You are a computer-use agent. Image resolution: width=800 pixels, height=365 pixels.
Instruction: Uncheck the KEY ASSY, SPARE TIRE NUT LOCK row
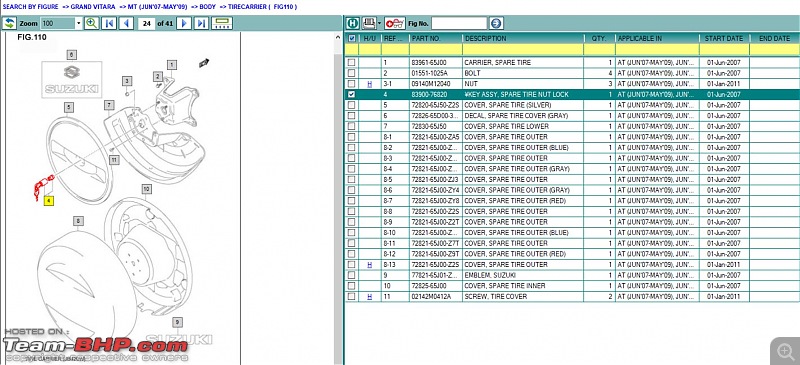[x=352, y=94]
